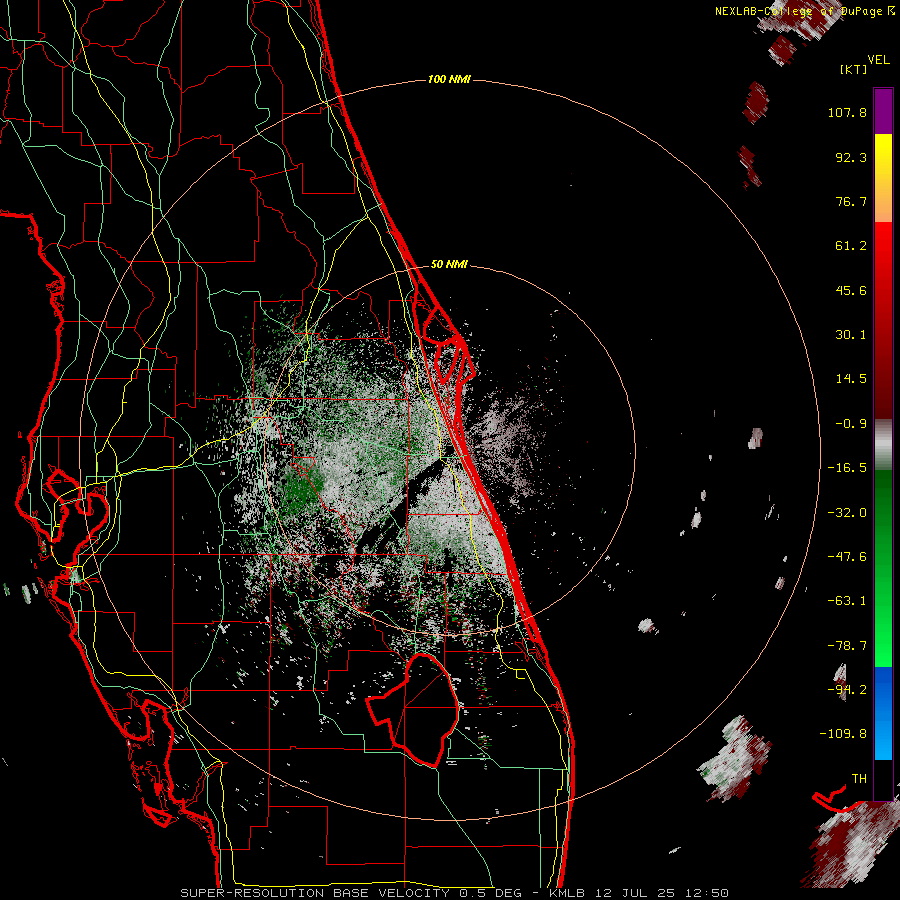
Task: Pick the purple segment of the color bar
Action: coord(883,111)
